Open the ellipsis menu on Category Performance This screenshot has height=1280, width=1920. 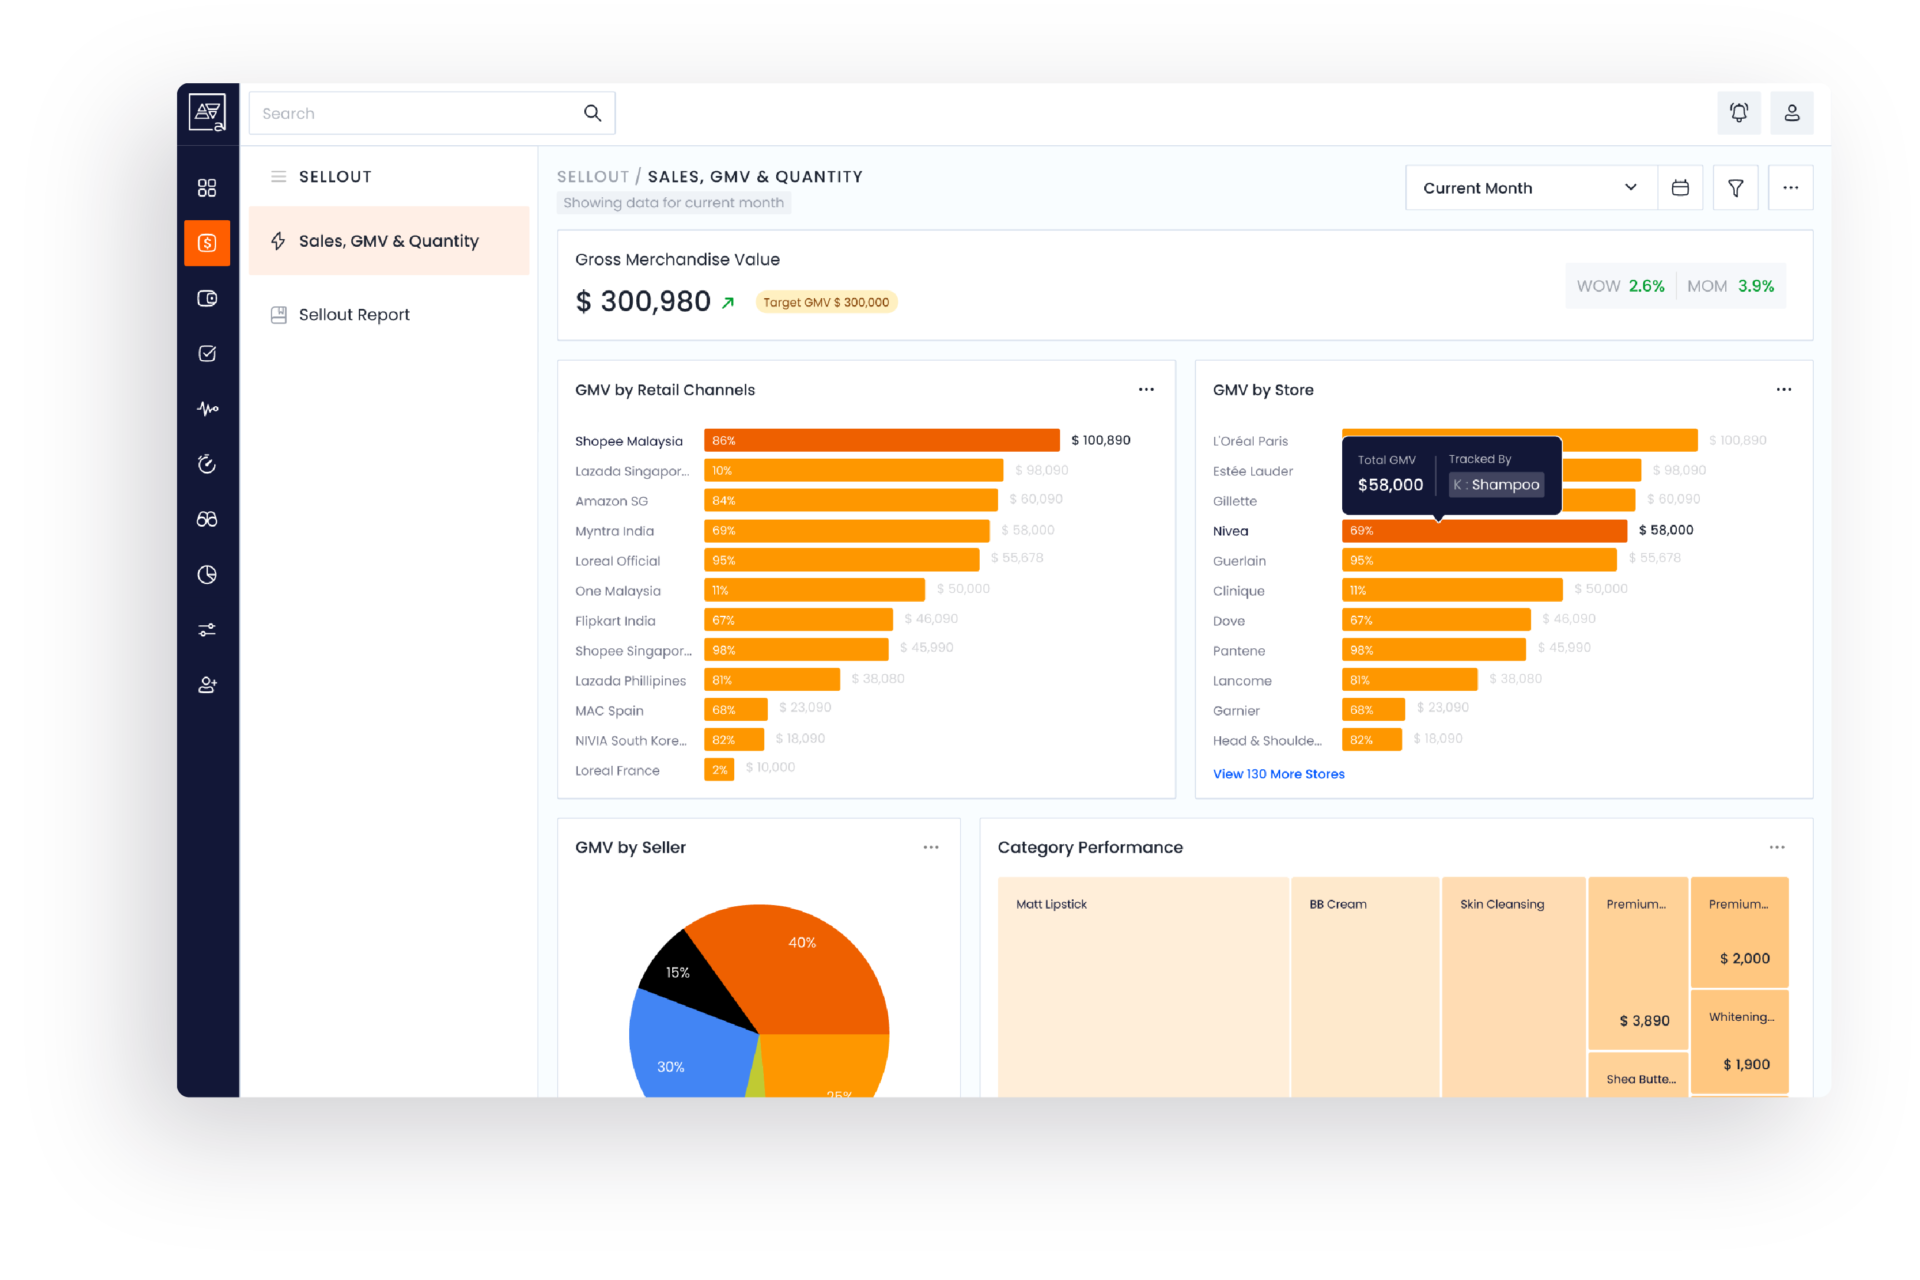click(1777, 846)
